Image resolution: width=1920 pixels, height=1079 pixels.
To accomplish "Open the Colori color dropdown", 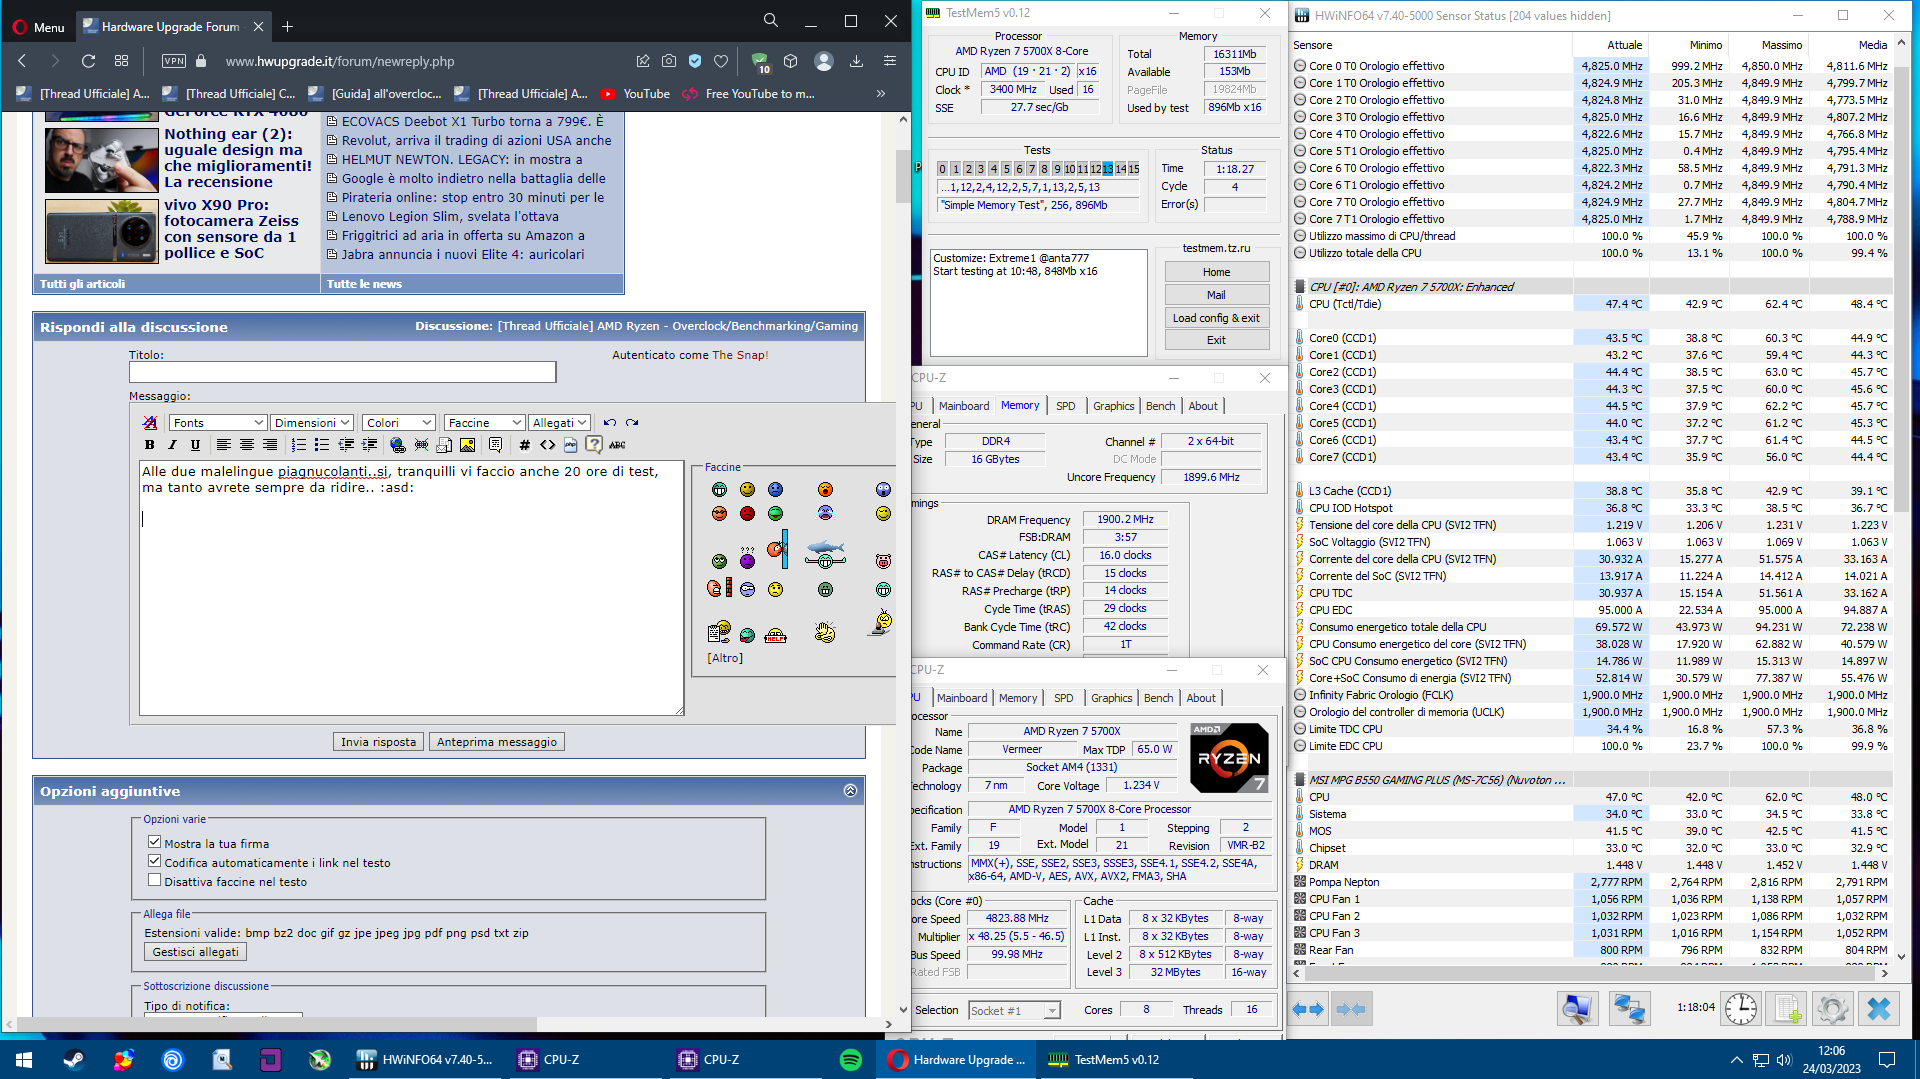I will 398,423.
